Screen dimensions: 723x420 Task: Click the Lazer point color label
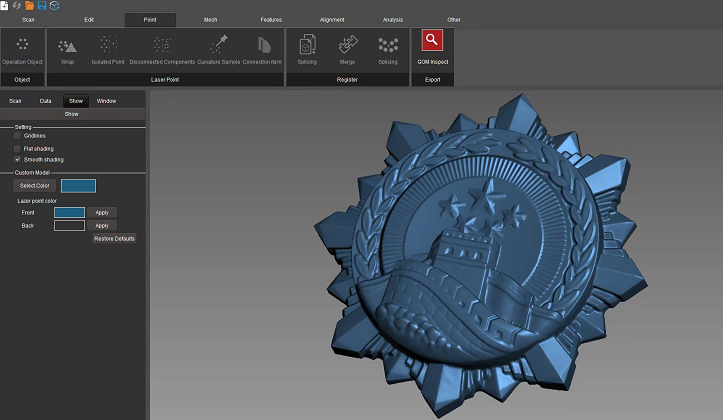[37, 201]
